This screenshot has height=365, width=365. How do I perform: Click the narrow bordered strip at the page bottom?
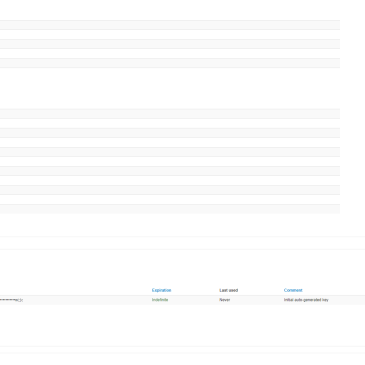pyautogui.click(x=182, y=350)
